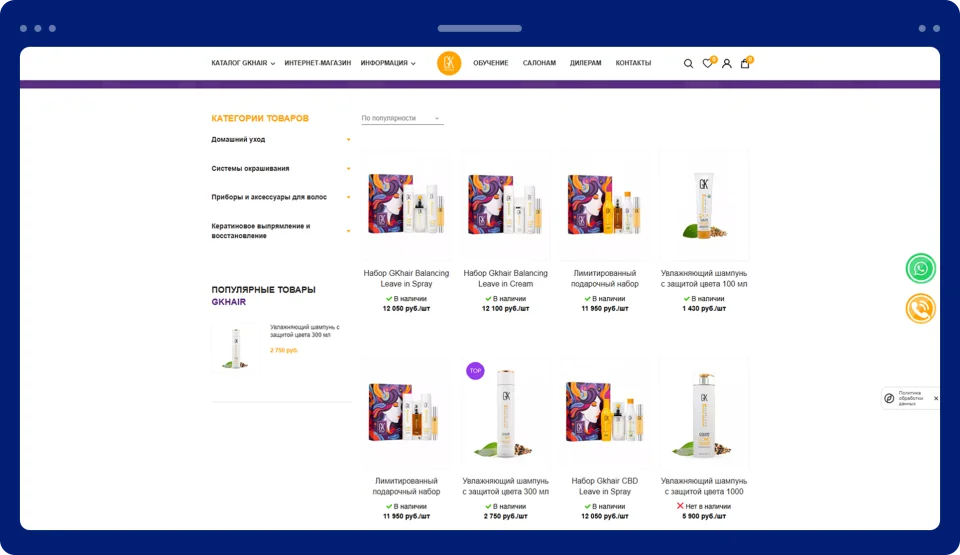Open Набор GKhair Balancing Leave in Spray title
Screen dimensions: 960x555
[406, 279]
